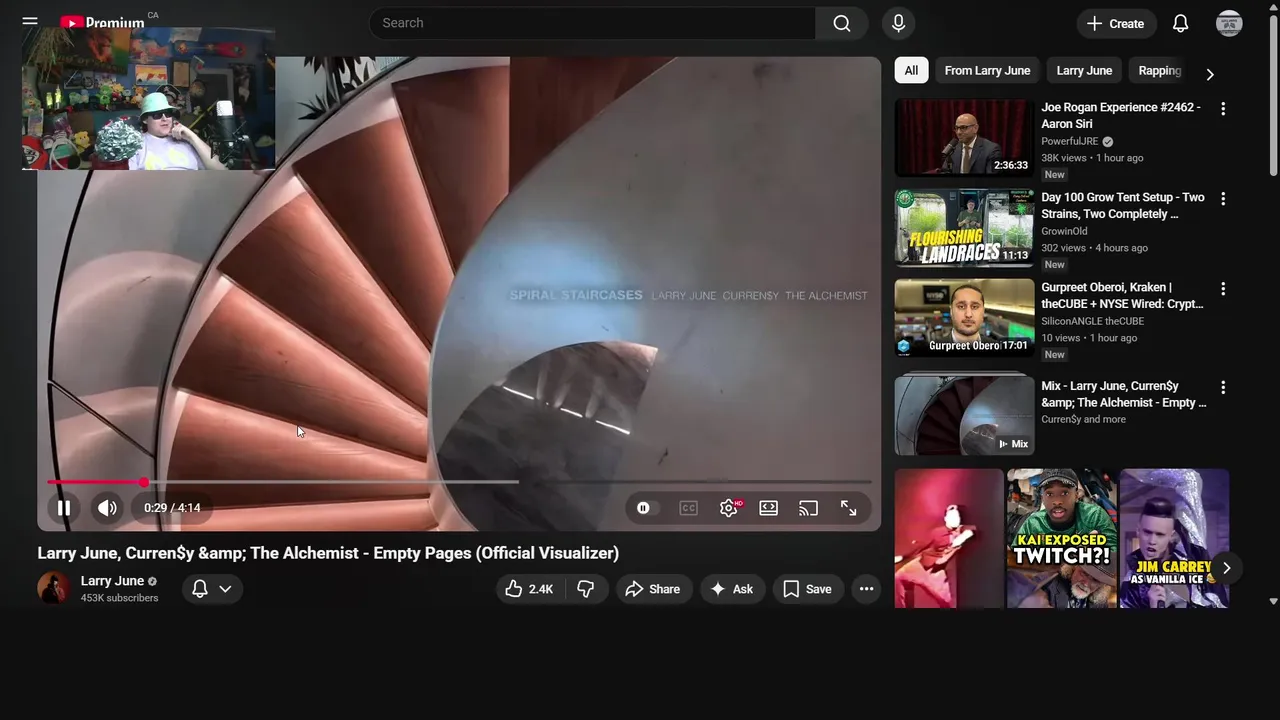Open the player settings gear

coord(729,508)
